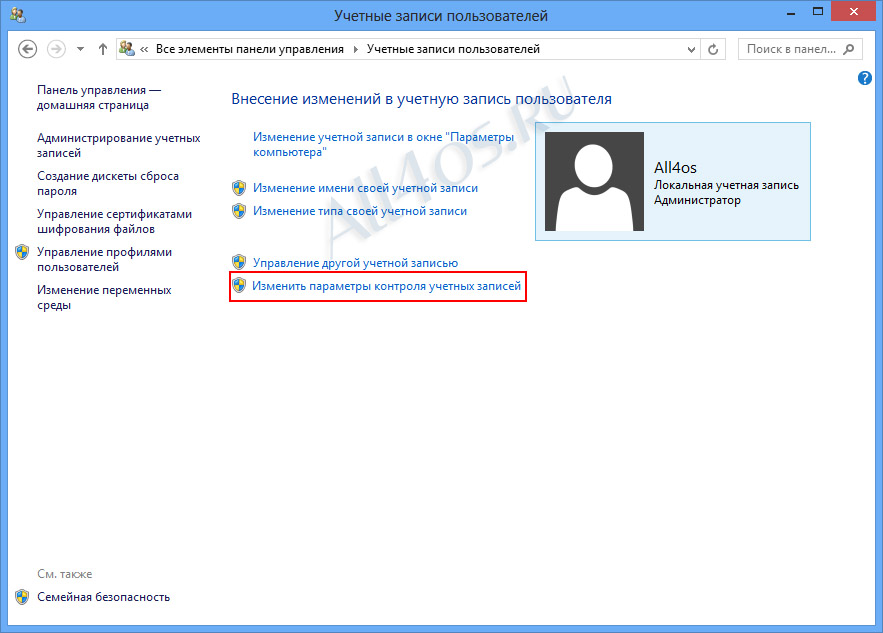
Task: Click shield icon beside 'Семейная безопасность'
Action: coord(22,597)
